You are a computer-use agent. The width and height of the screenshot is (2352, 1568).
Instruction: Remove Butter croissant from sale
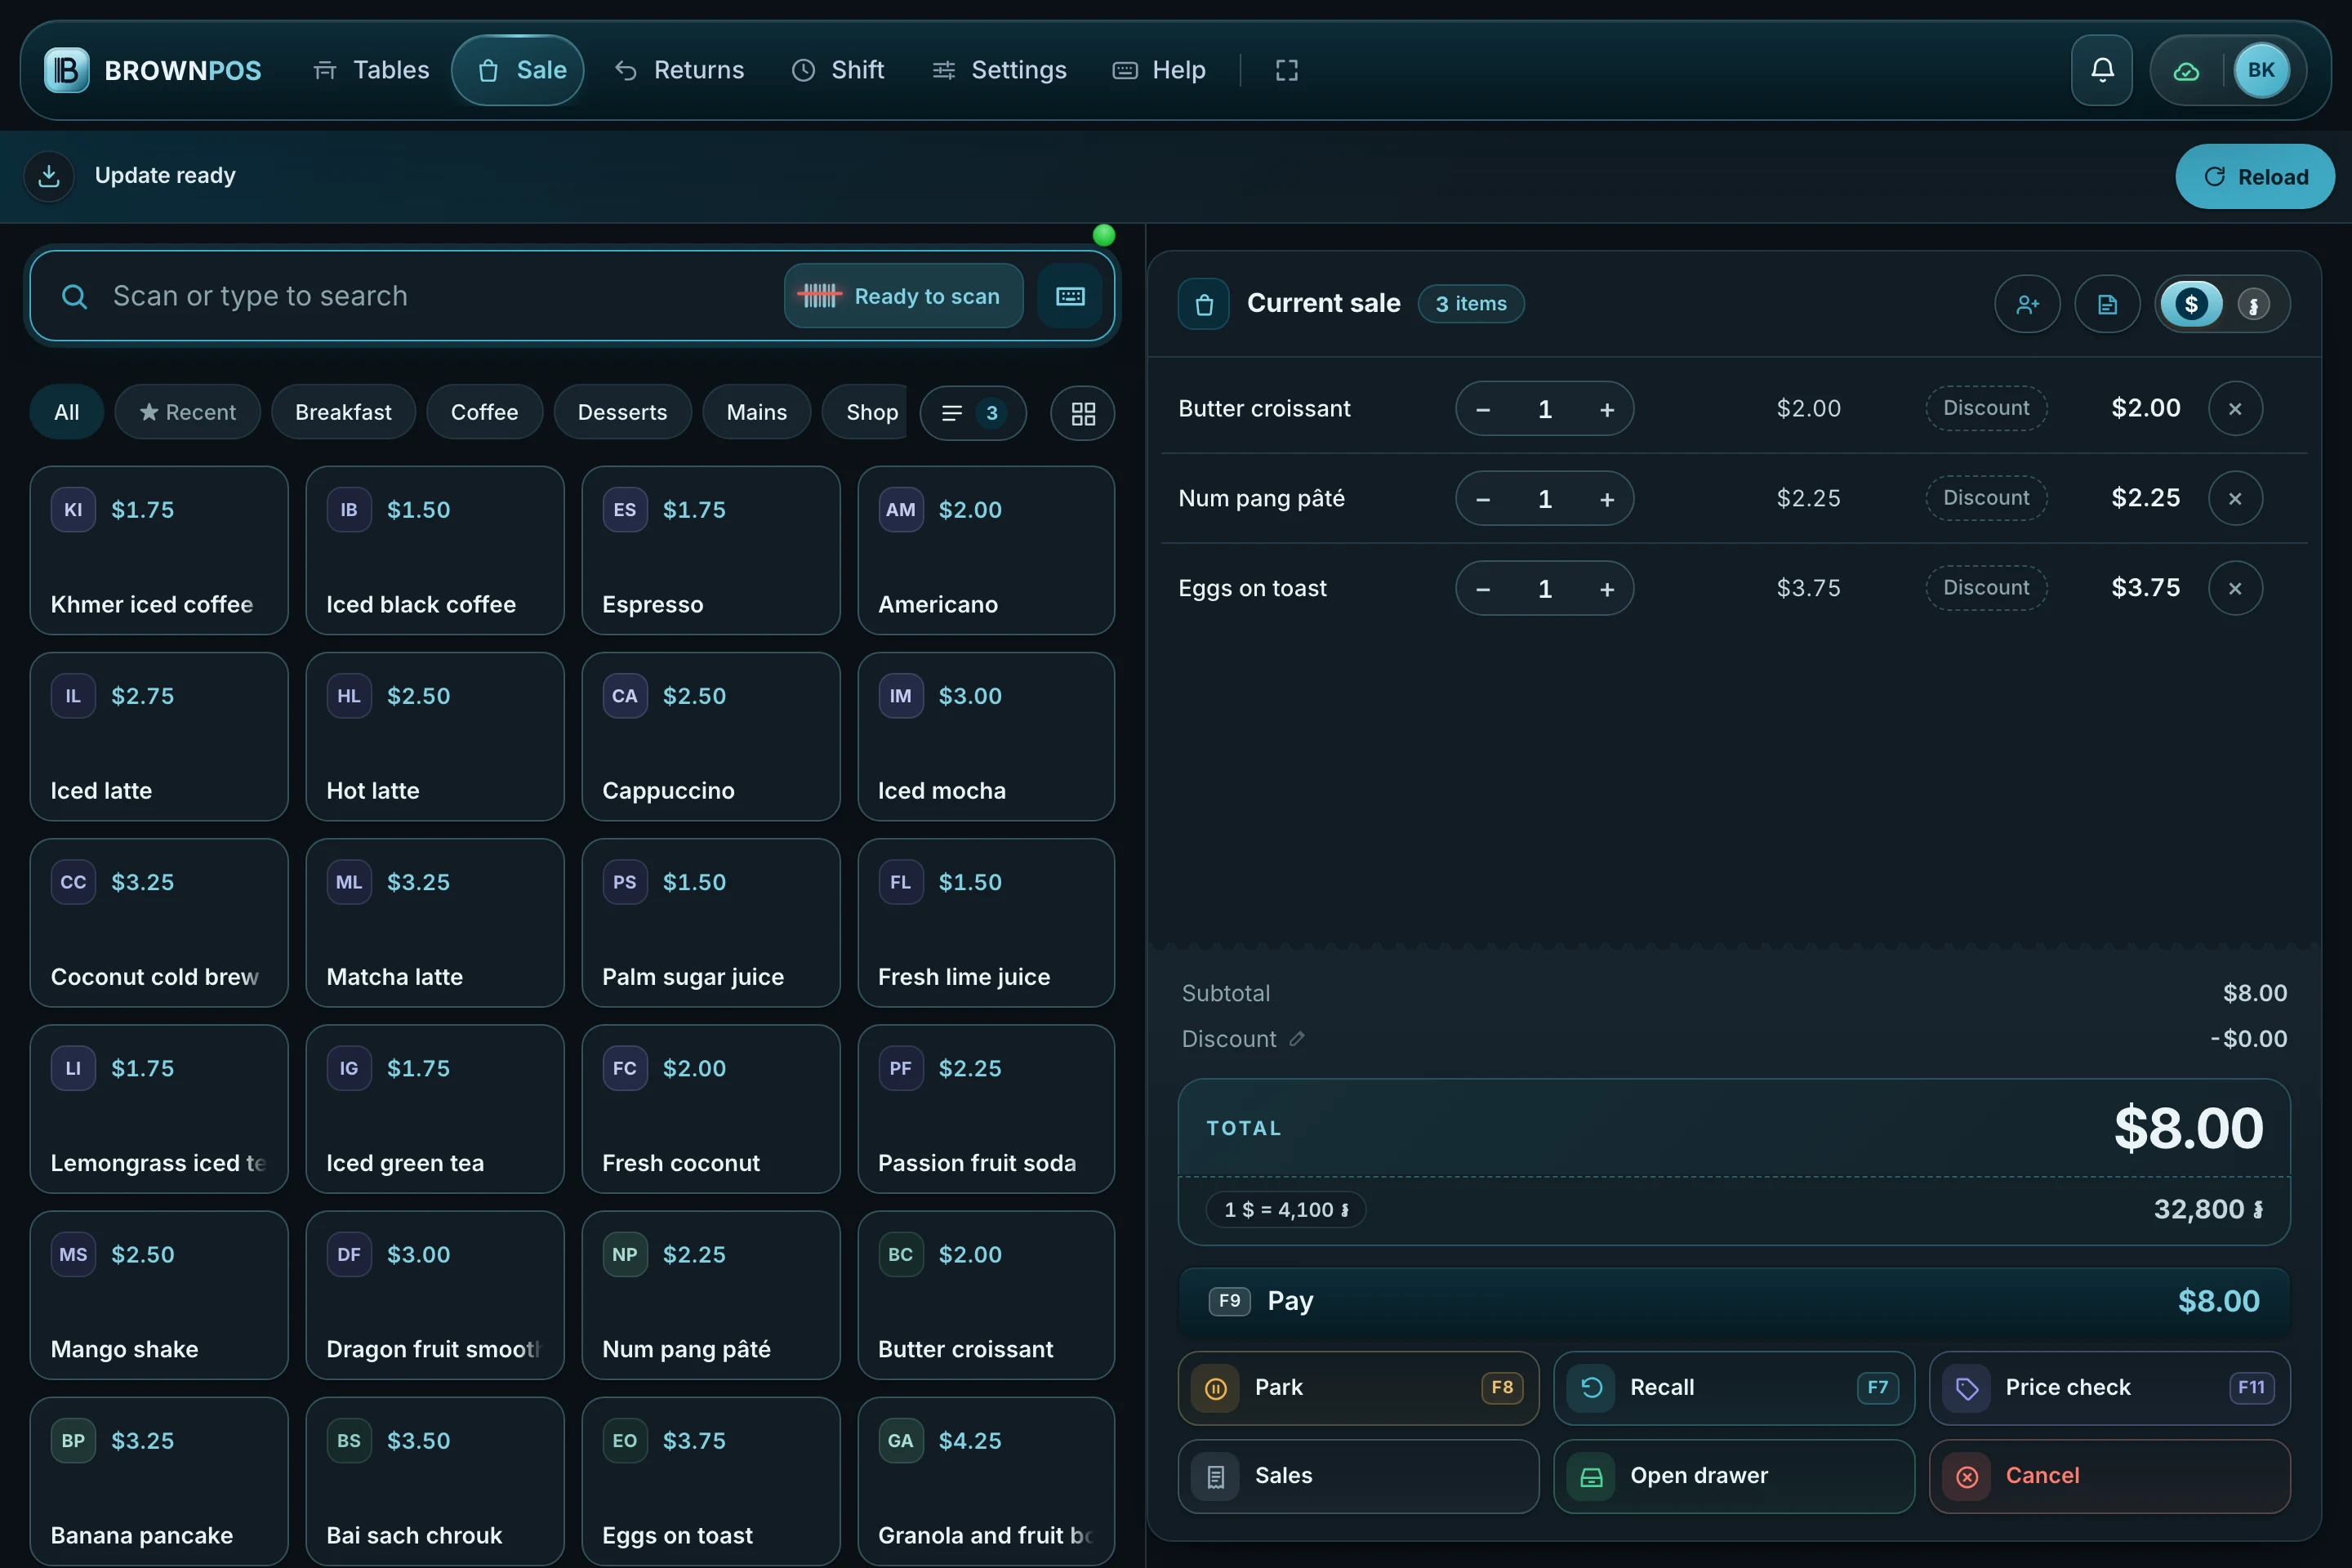click(2235, 409)
